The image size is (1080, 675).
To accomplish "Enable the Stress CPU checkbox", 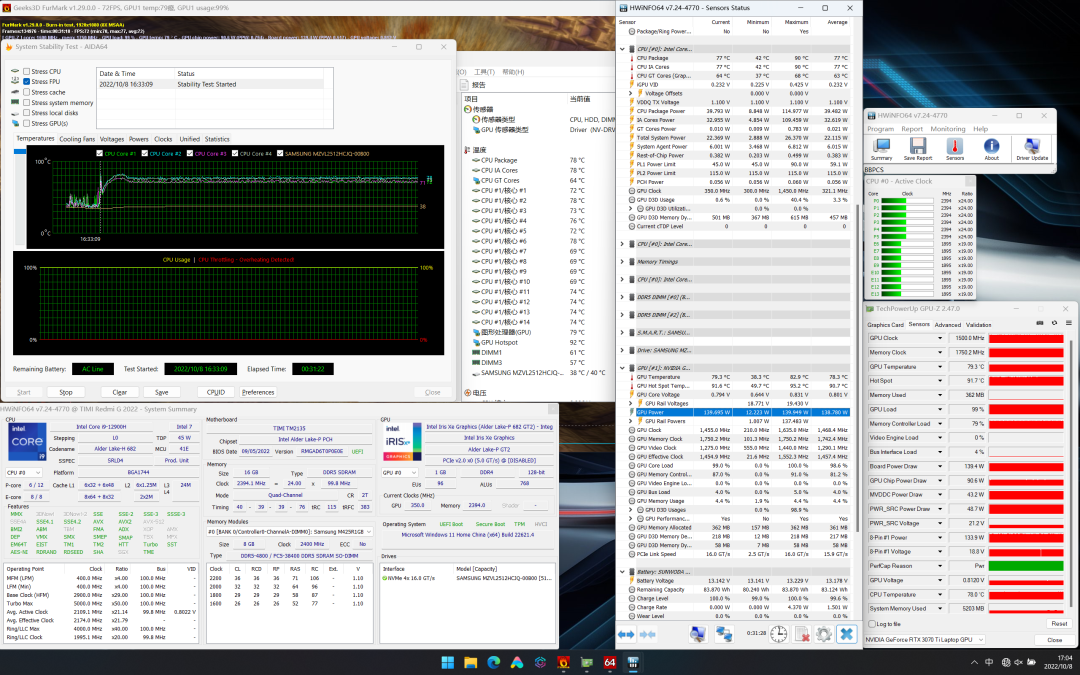I will pos(25,72).
